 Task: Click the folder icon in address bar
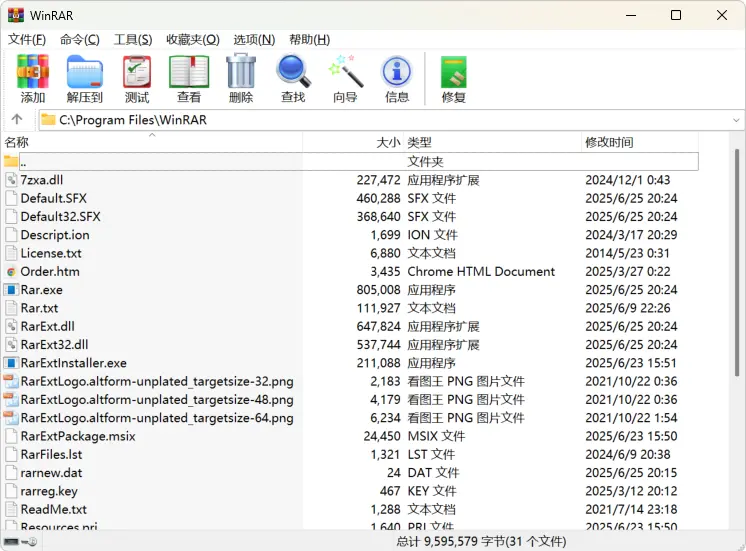click(48, 119)
